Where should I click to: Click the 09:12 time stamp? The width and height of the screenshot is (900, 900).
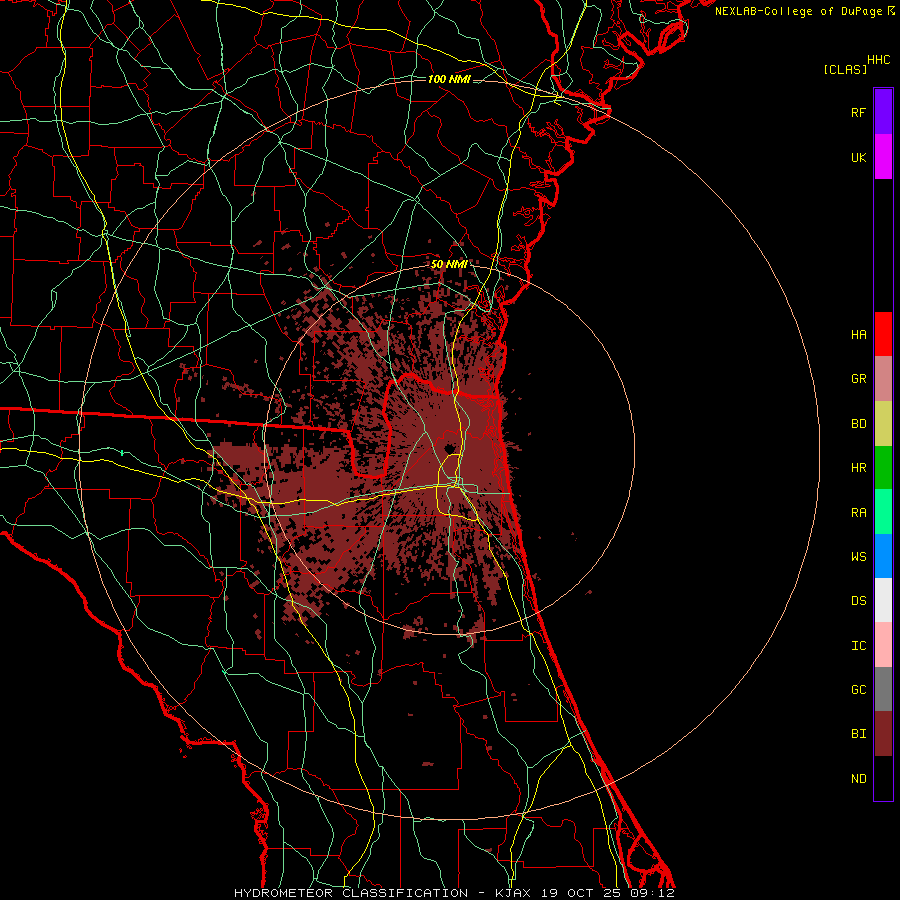[x=655, y=893]
